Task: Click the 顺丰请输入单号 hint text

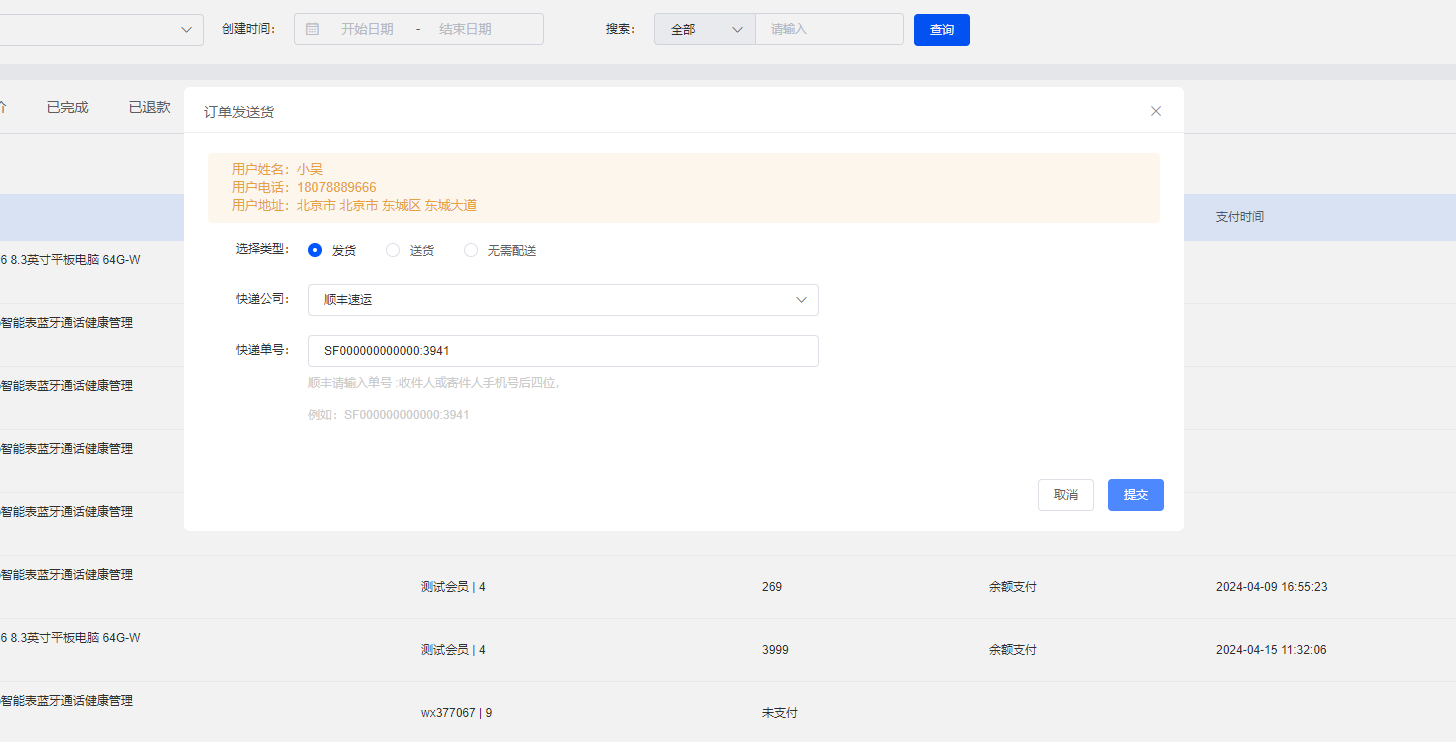Action: (435, 383)
